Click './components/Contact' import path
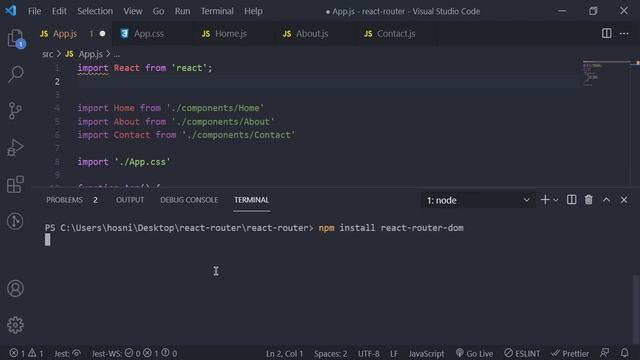The height and width of the screenshot is (360, 640). [238, 135]
